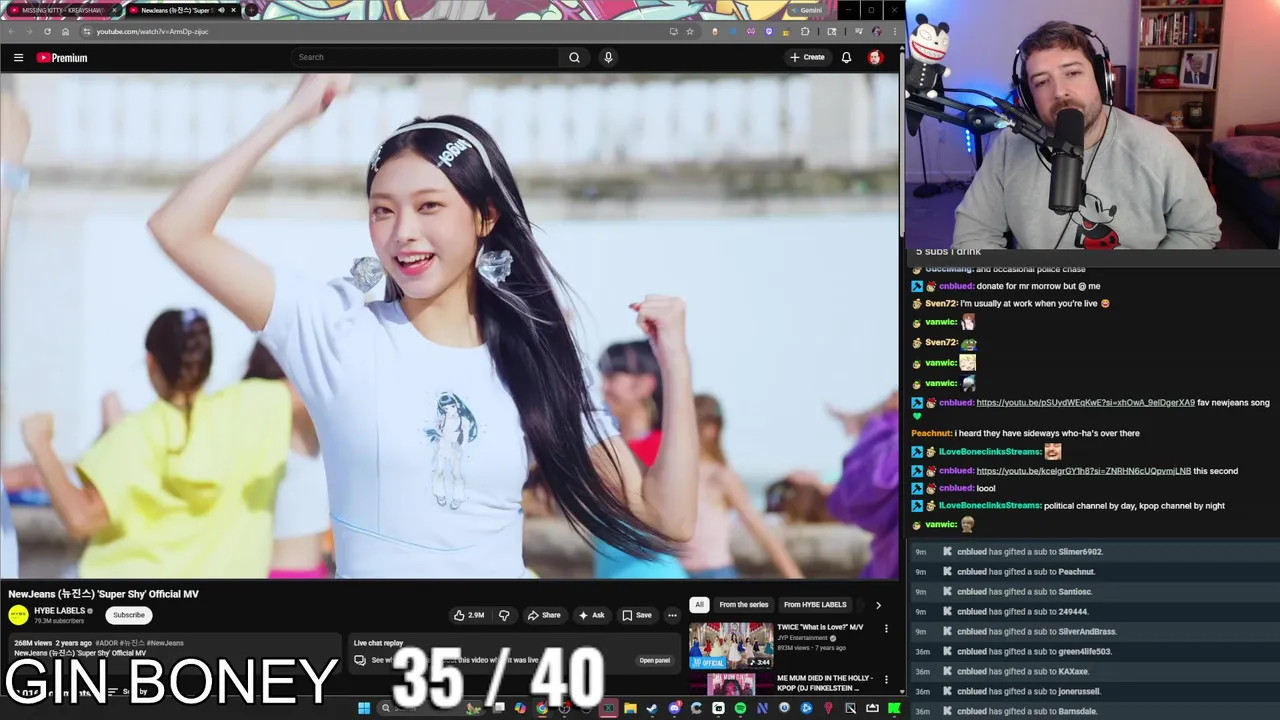Go to browser home page
Image resolution: width=1280 pixels, height=720 pixels.
pyautogui.click(x=65, y=31)
